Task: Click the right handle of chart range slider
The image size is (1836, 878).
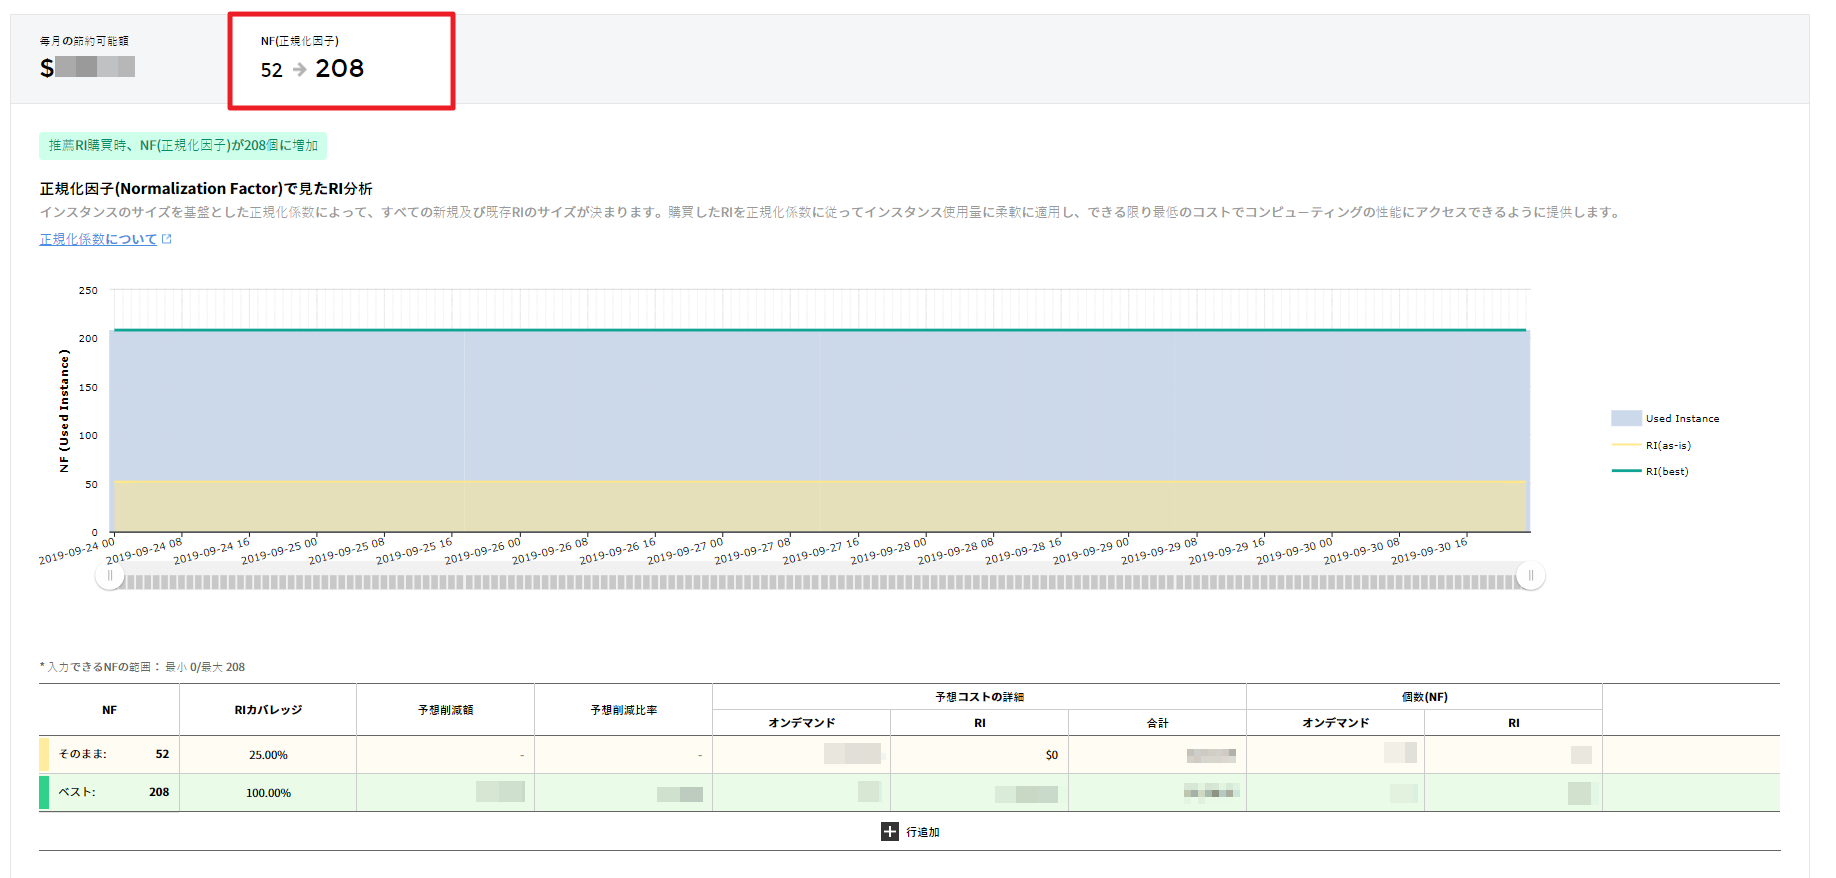Action: tap(1530, 576)
